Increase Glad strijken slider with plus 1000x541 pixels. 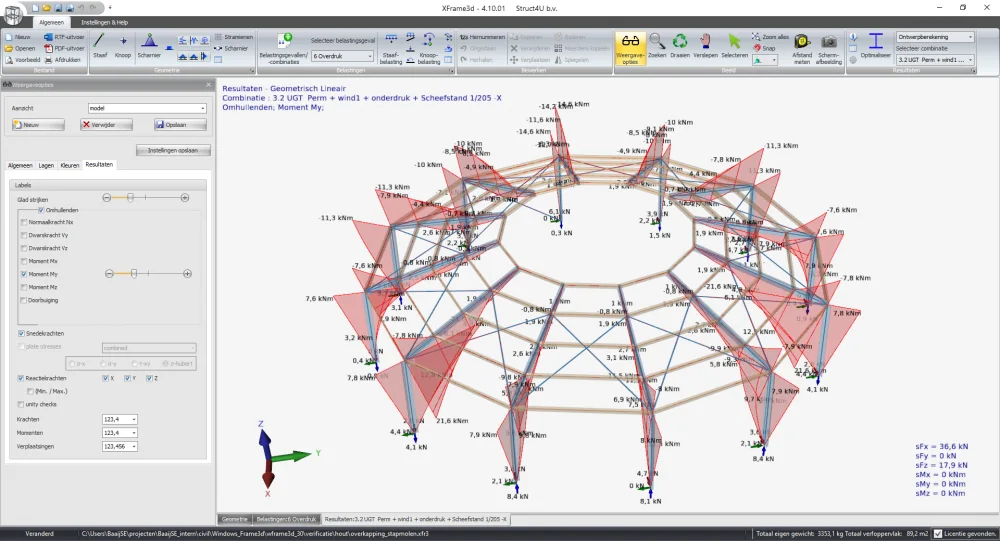tap(185, 198)
